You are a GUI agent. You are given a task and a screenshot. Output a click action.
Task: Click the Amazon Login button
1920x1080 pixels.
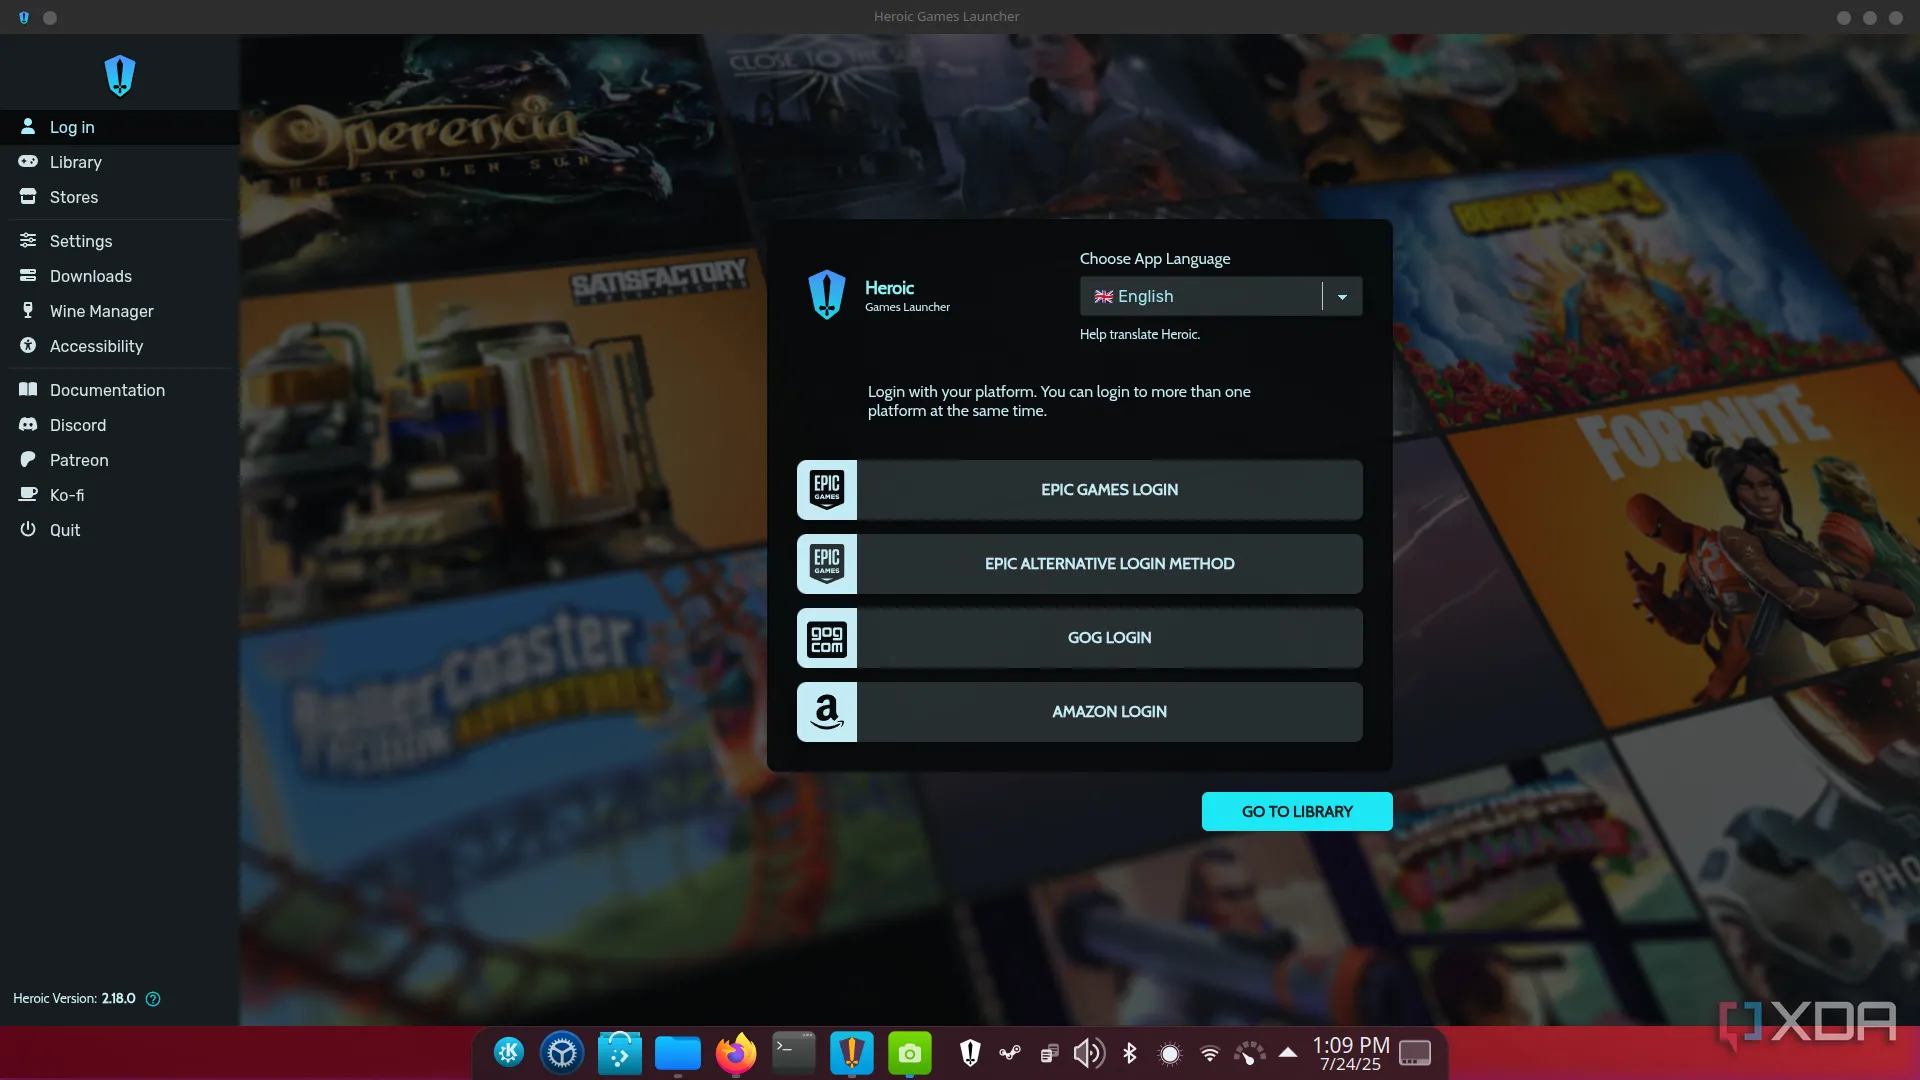[x=1079, y=712]
